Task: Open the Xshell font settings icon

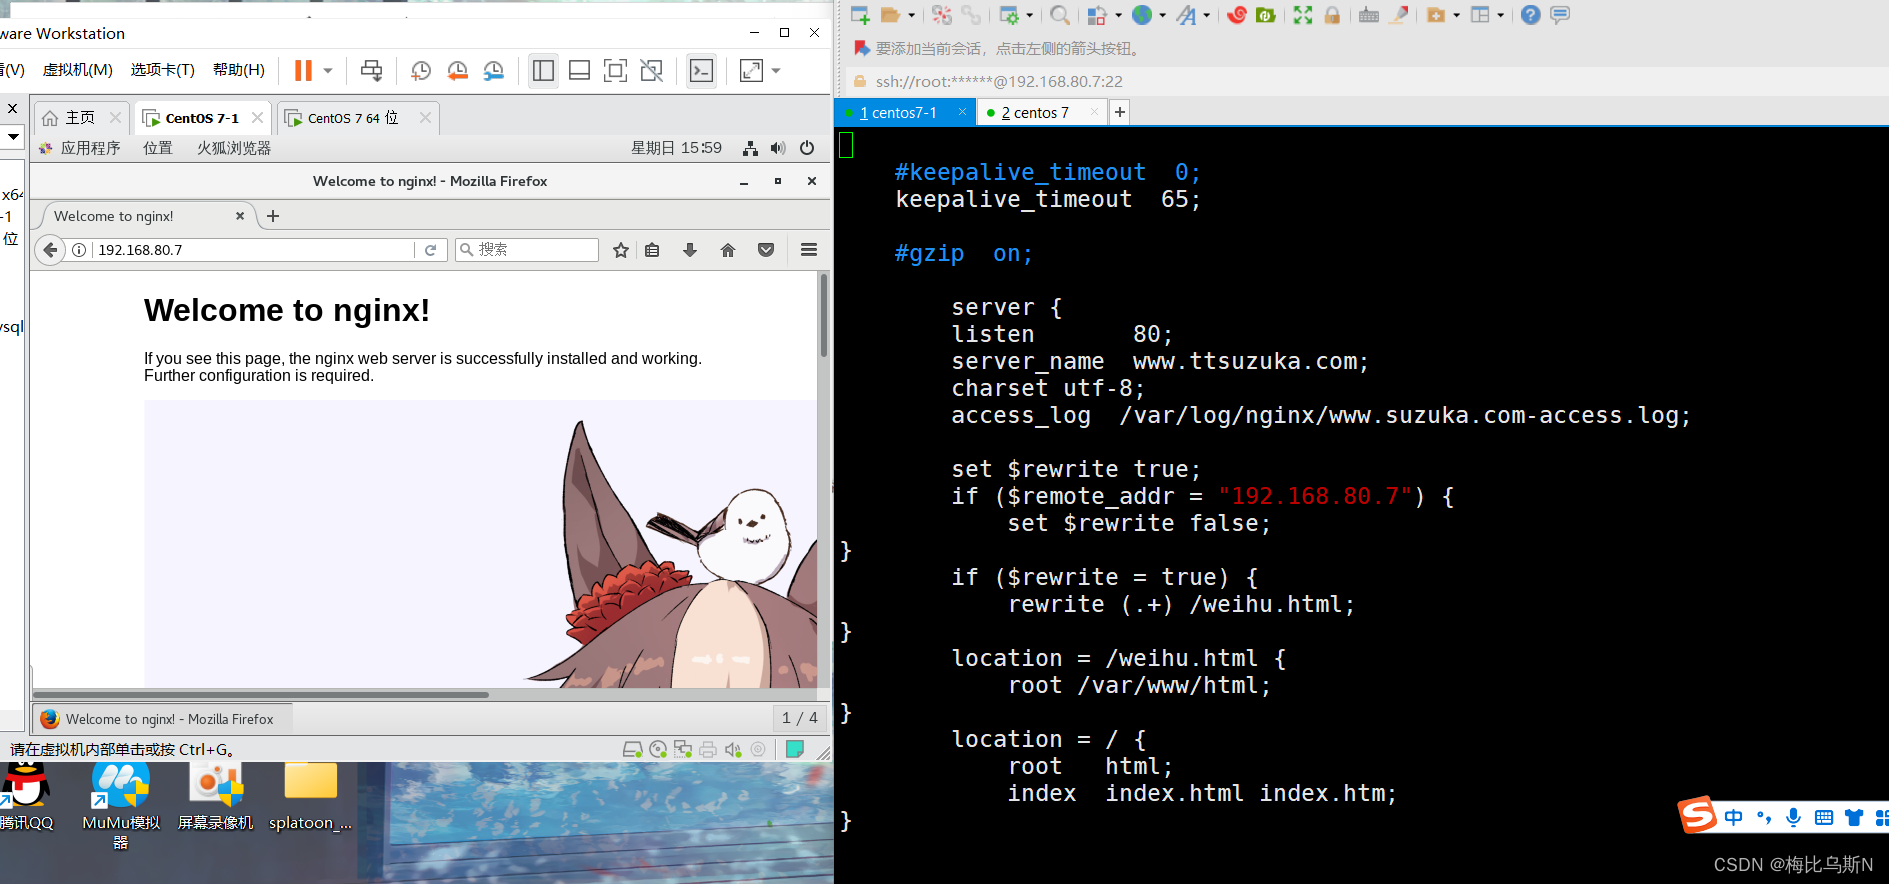Action: [x=1187, y=15]
